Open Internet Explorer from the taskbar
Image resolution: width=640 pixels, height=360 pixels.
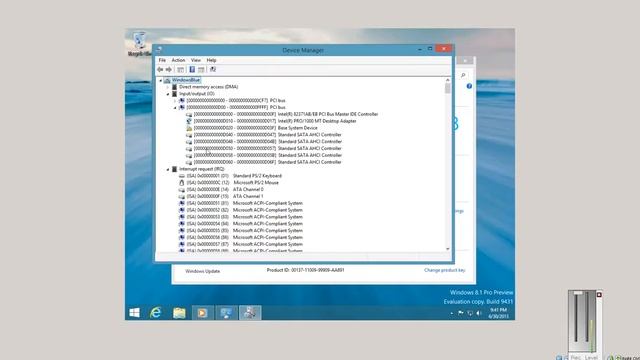(x=156, y=313)
